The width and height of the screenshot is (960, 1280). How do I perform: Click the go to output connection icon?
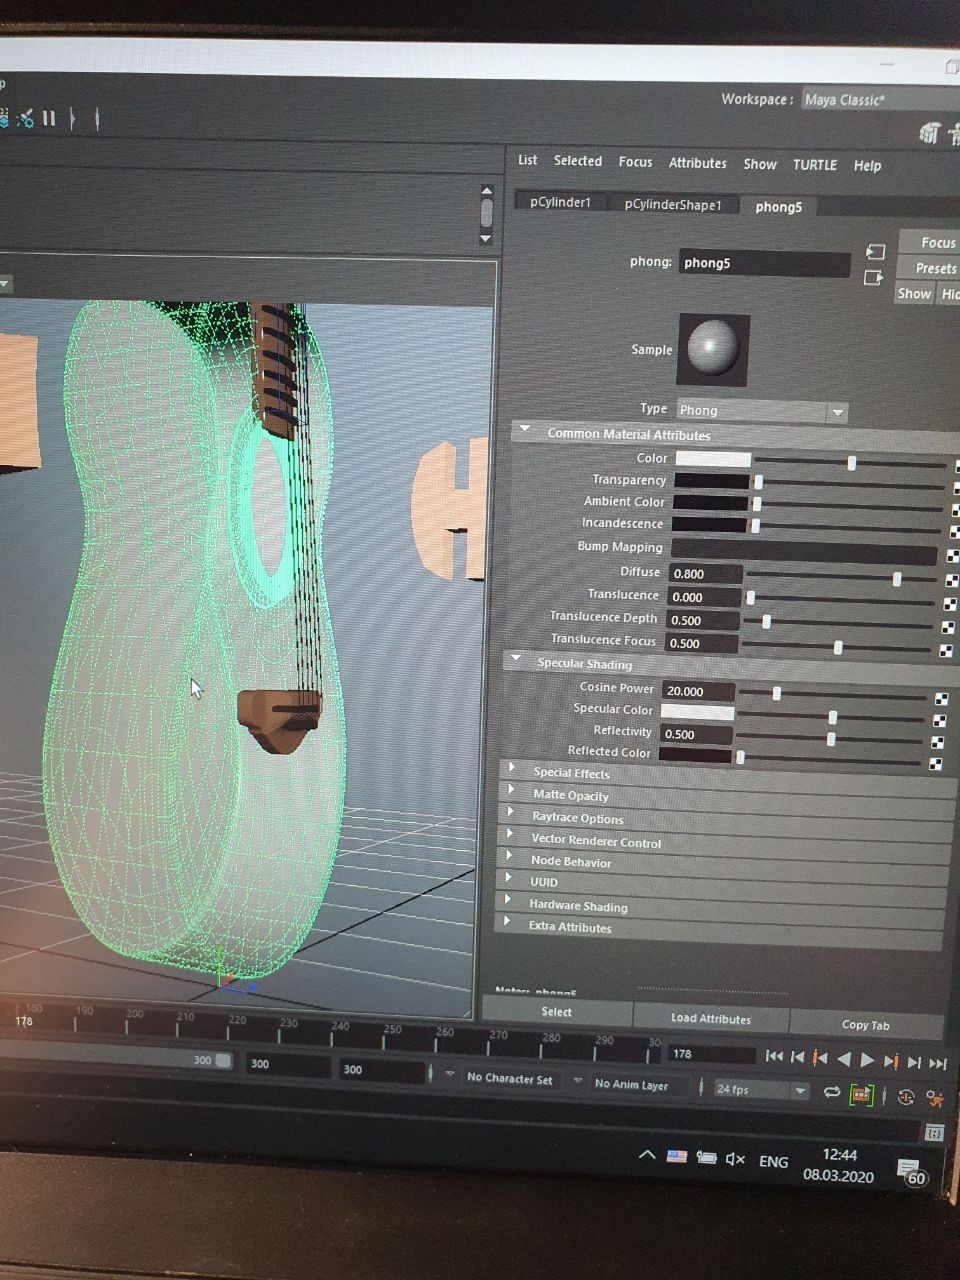[x=874, y=277]
